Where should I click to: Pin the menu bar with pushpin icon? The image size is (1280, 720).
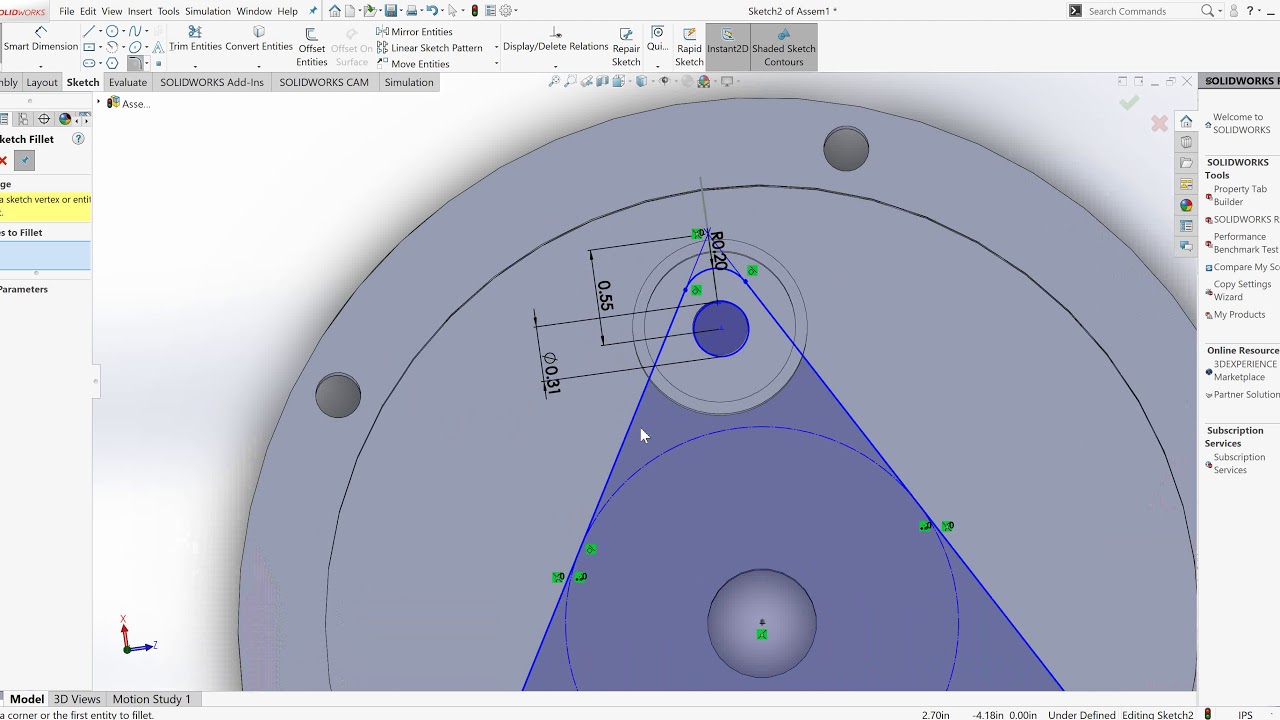tap(312, 11)
